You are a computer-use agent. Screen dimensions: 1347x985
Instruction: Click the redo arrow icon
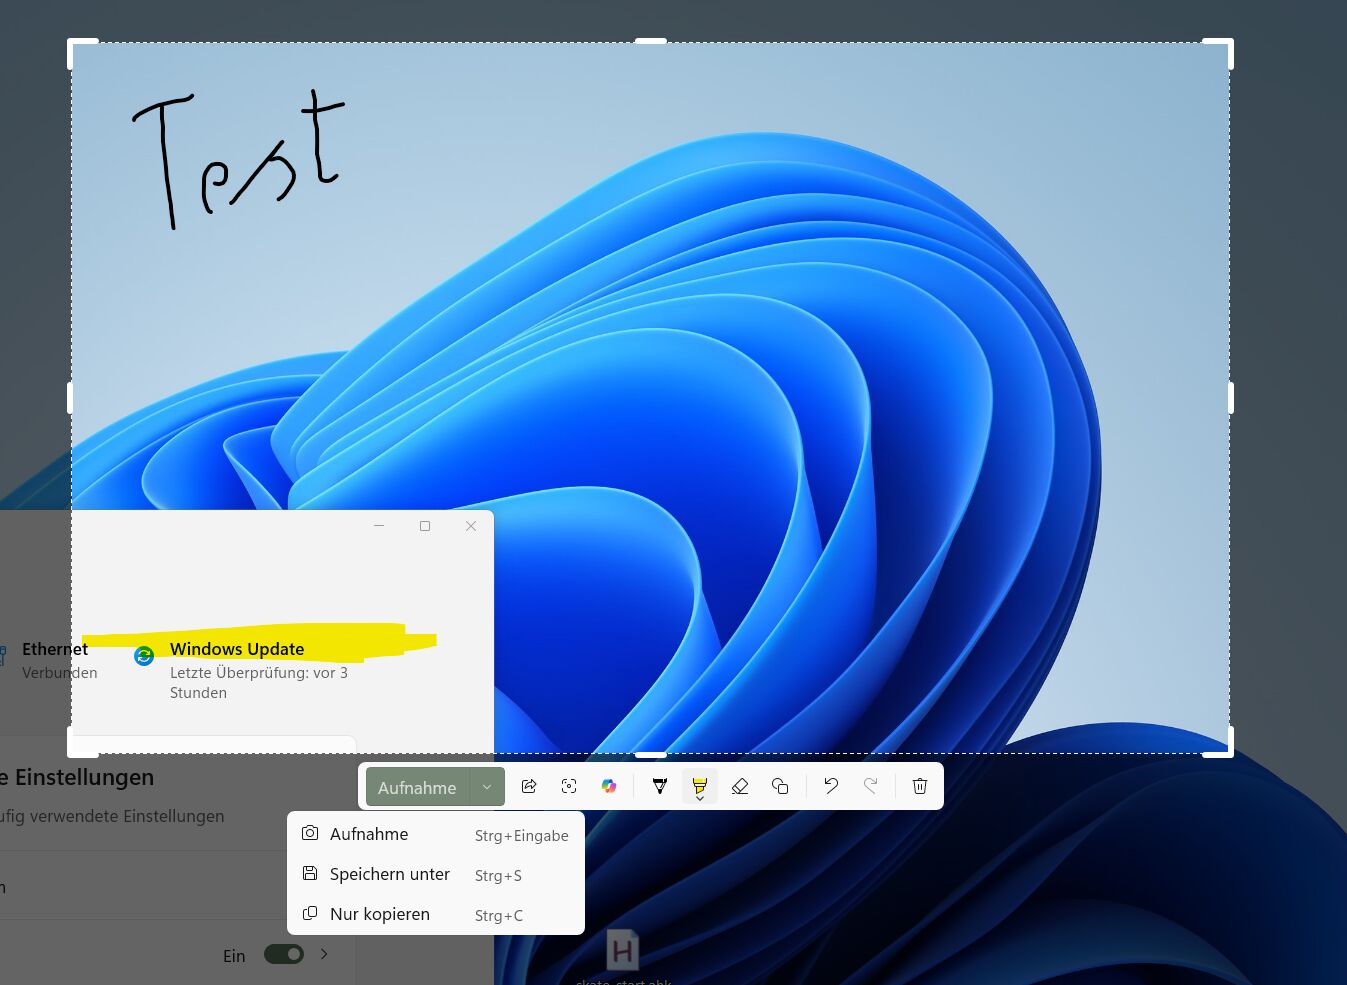pyautogui.click(x=871, y=787)
